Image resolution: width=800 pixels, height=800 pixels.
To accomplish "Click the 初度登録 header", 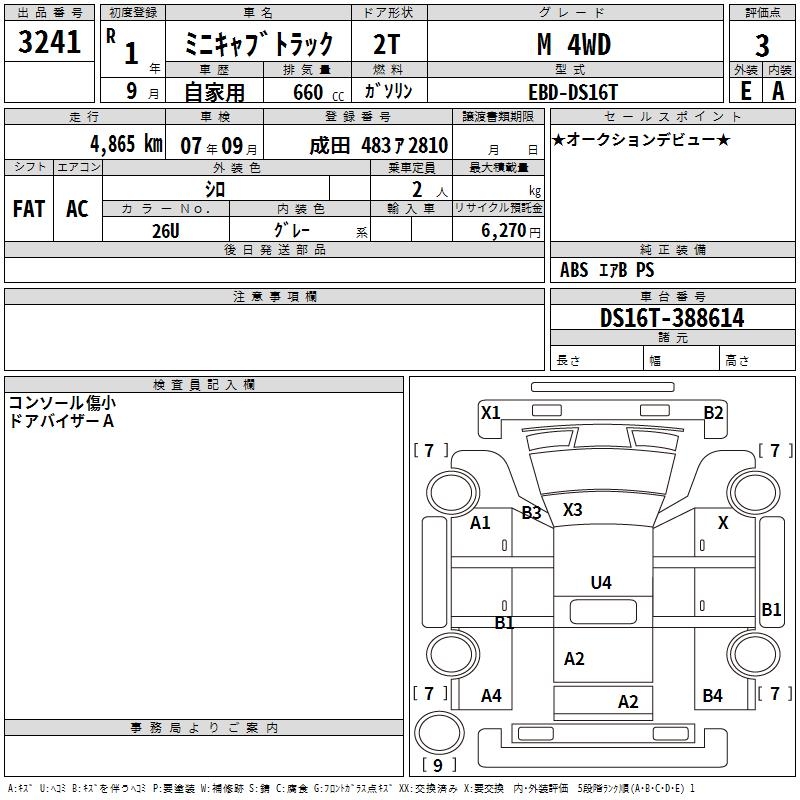I will point(133,13).
